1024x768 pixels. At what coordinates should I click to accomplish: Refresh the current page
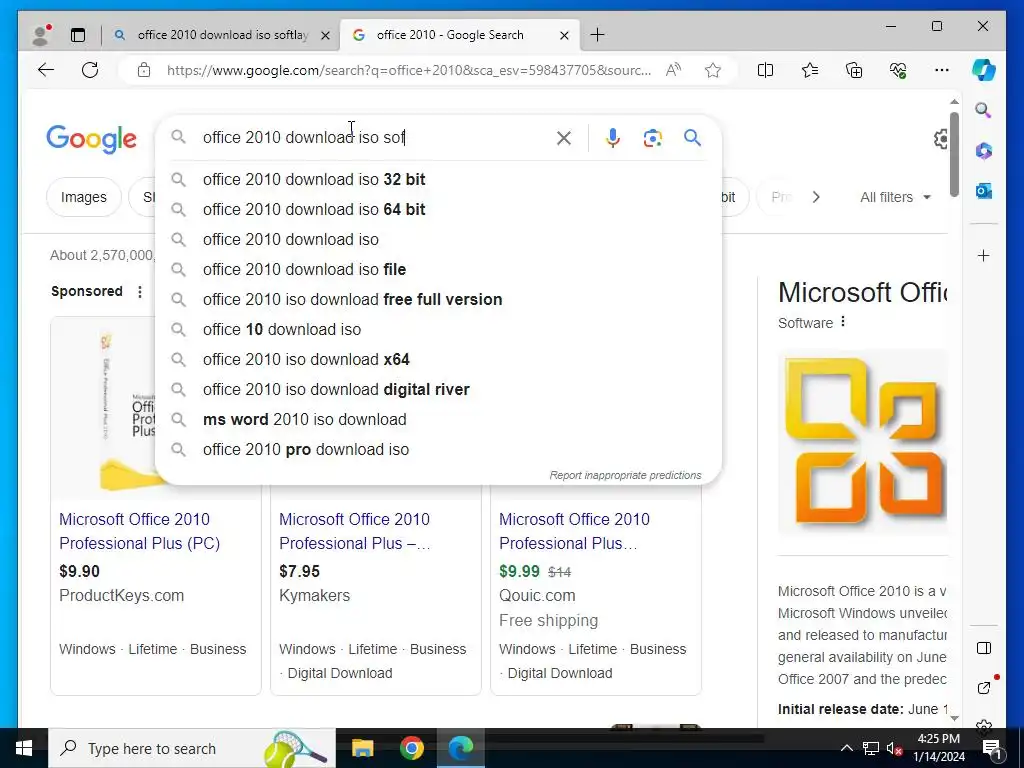point(90,70)
